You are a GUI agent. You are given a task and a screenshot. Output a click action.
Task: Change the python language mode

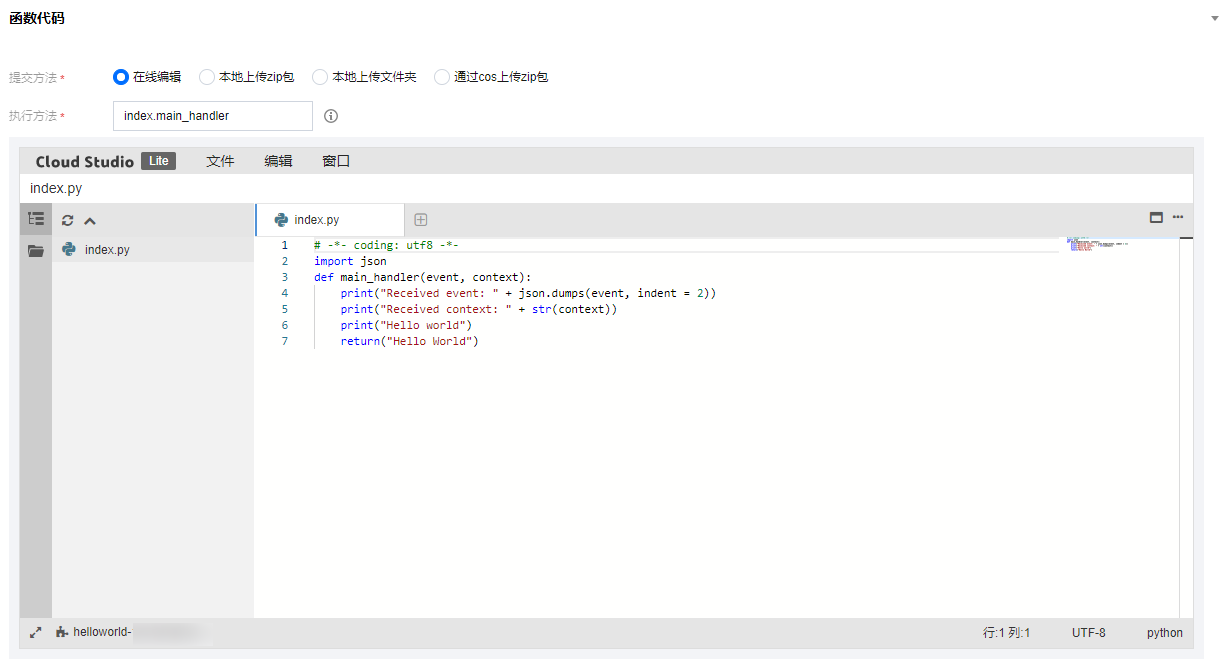click(x=1165, y=633)
